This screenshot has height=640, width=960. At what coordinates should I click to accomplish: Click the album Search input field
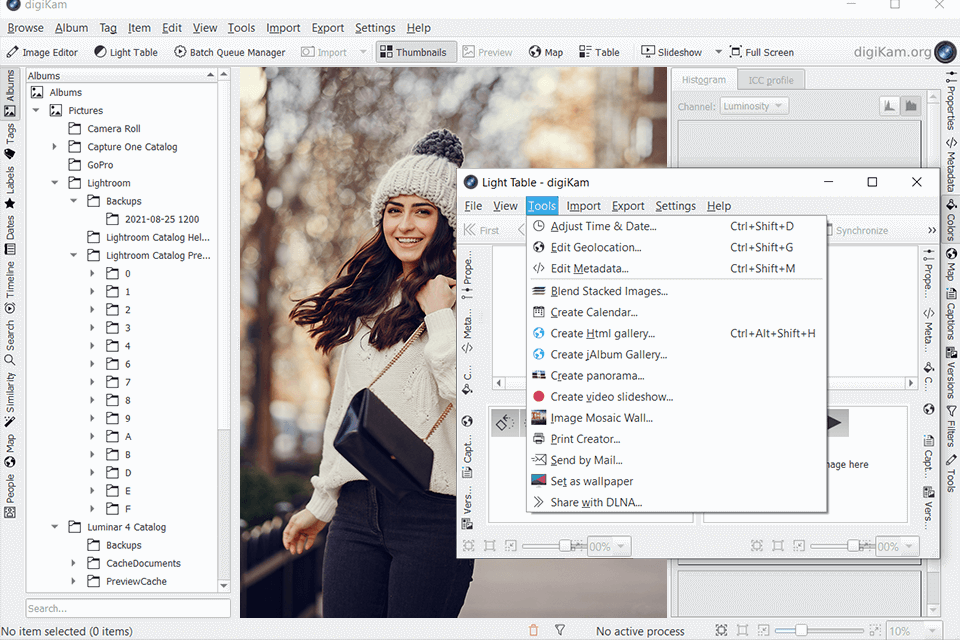[127, 608]
